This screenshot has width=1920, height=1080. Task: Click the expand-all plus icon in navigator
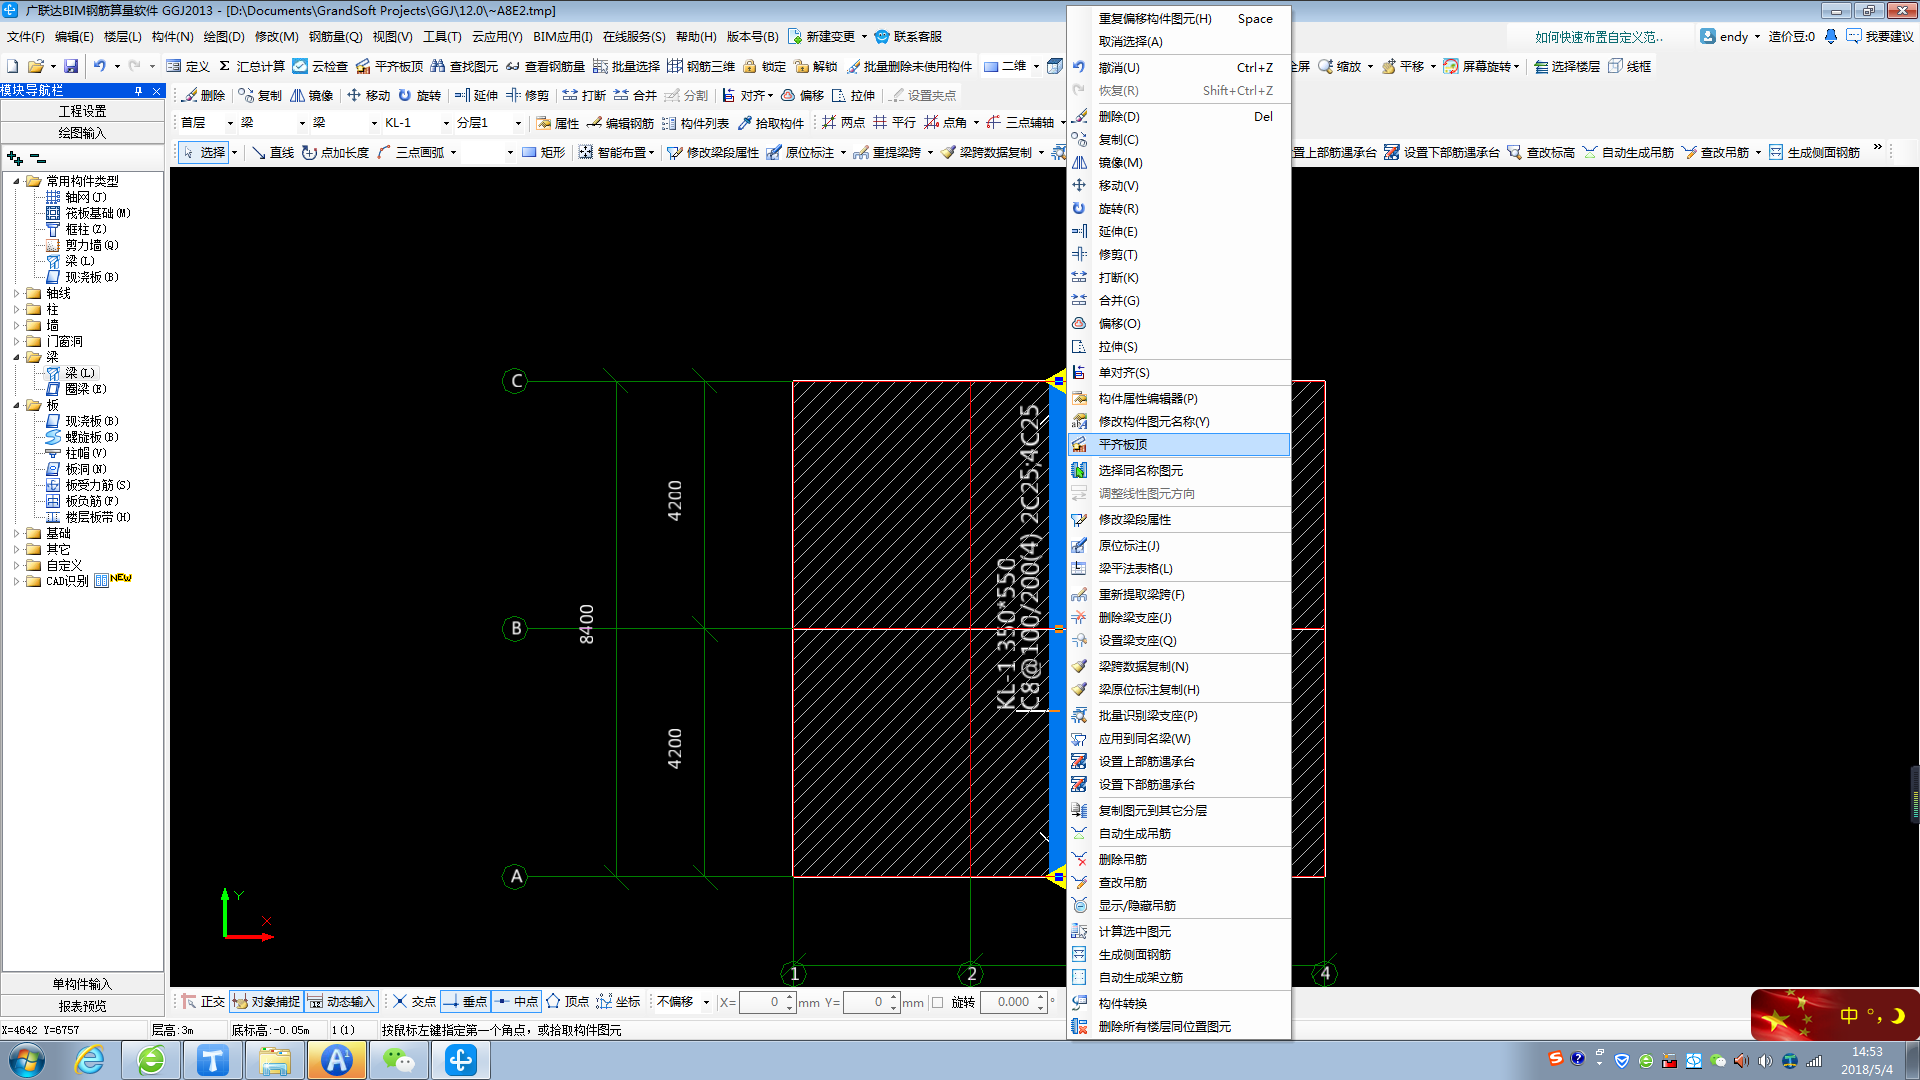click(14, 158)
